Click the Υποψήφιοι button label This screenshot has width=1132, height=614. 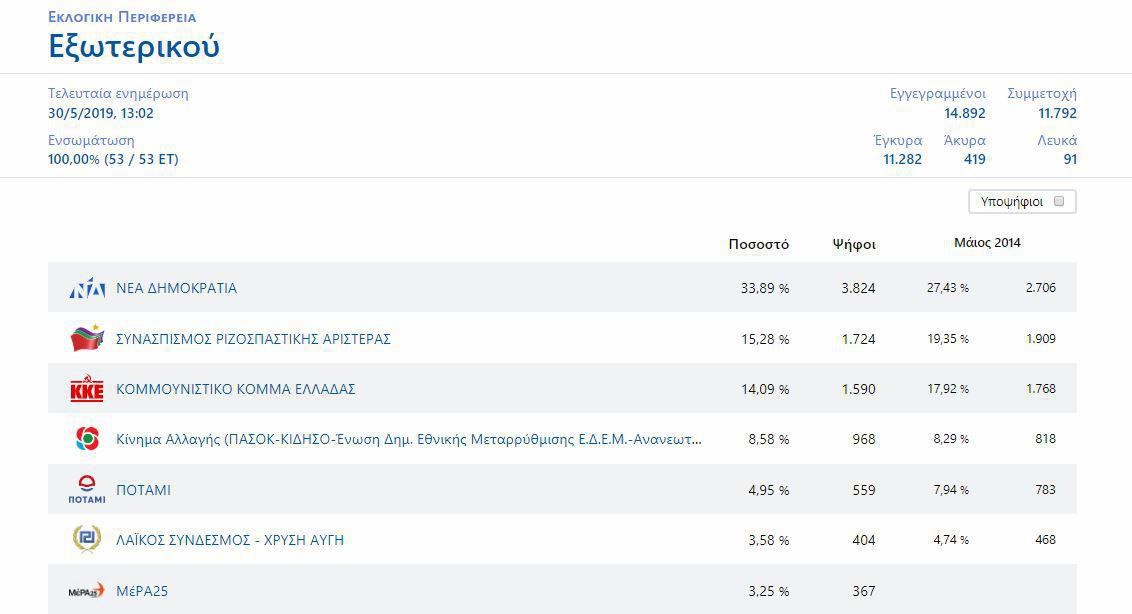(1011, 202)
